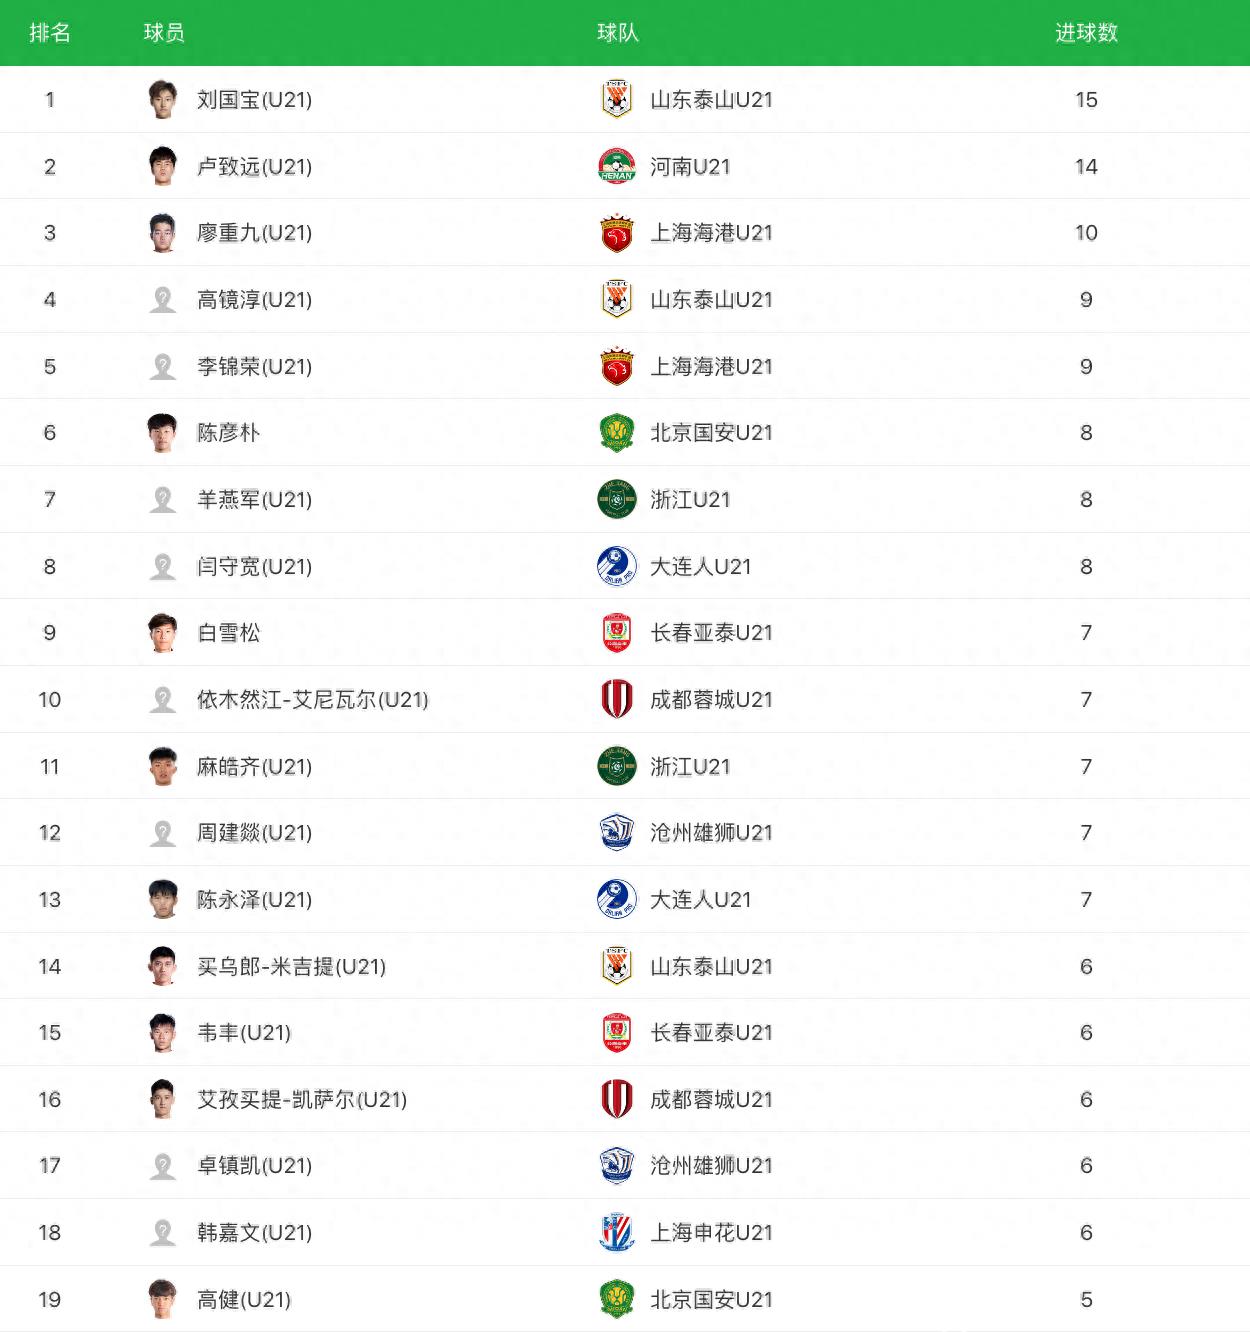Open player link 依木然江-艾尼瓦尔(U21)
1250x1332 pixels.
point(312,699)
